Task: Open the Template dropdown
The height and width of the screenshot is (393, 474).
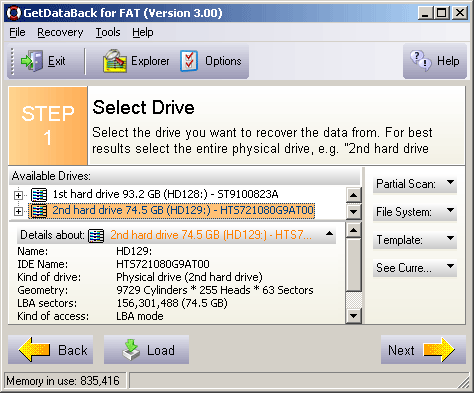Action: point(415,240)
